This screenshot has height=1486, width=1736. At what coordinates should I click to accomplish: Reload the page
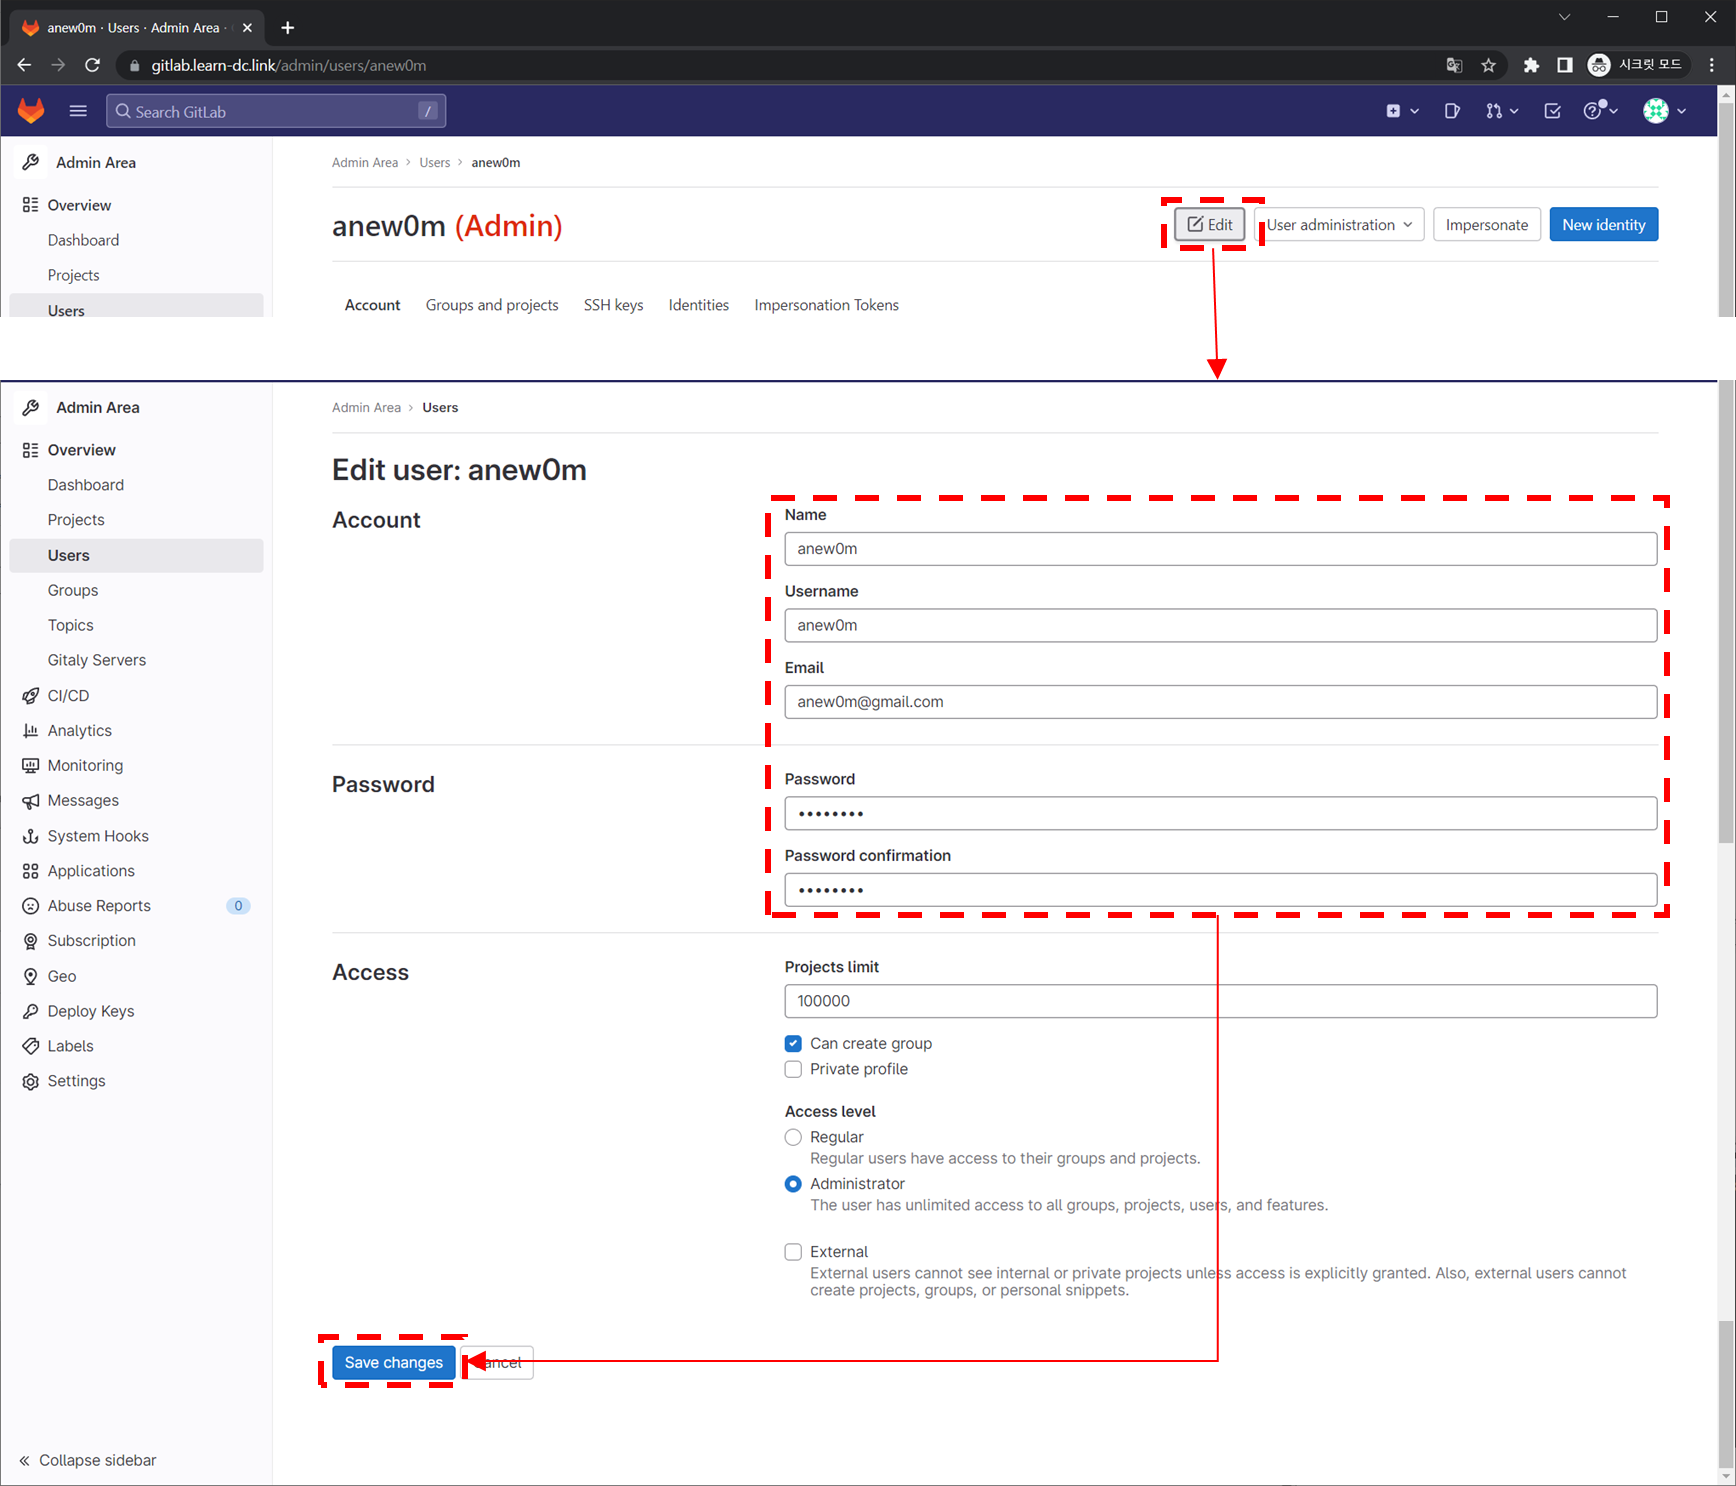92,66
